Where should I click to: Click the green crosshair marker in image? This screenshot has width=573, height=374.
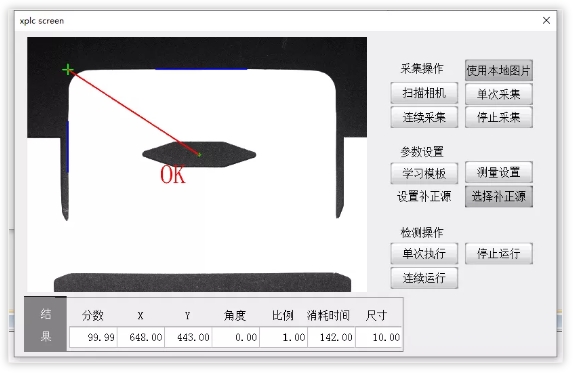coord(68,69)
